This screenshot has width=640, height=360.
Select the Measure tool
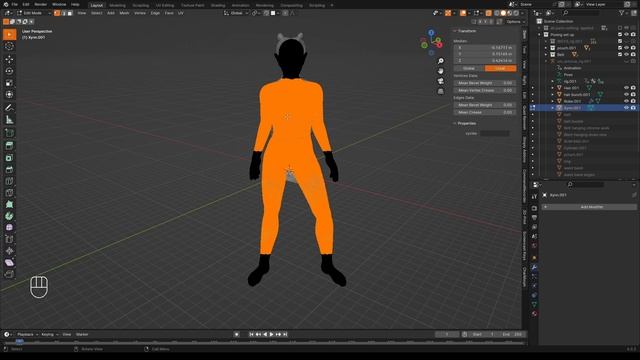click(x=9, y=120)
